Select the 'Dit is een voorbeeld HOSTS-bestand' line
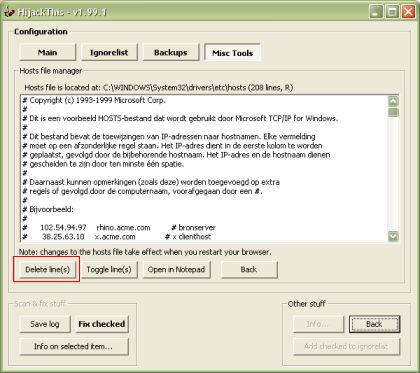 204,118
